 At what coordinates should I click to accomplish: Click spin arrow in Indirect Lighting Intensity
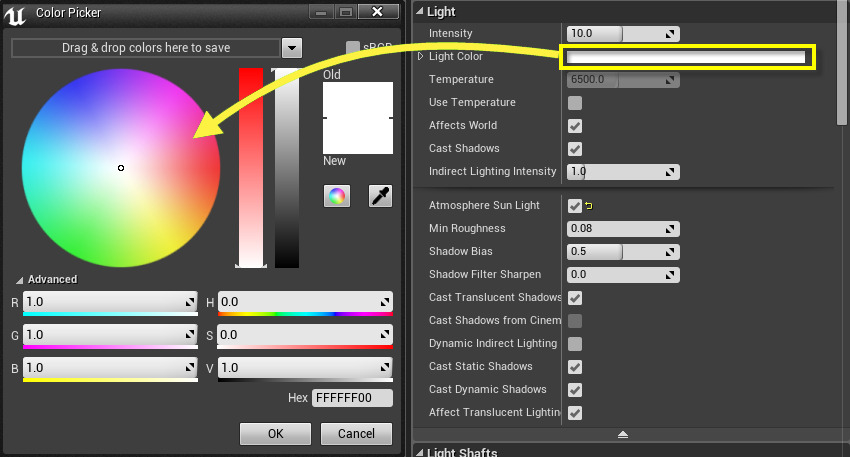pos(670,172)
